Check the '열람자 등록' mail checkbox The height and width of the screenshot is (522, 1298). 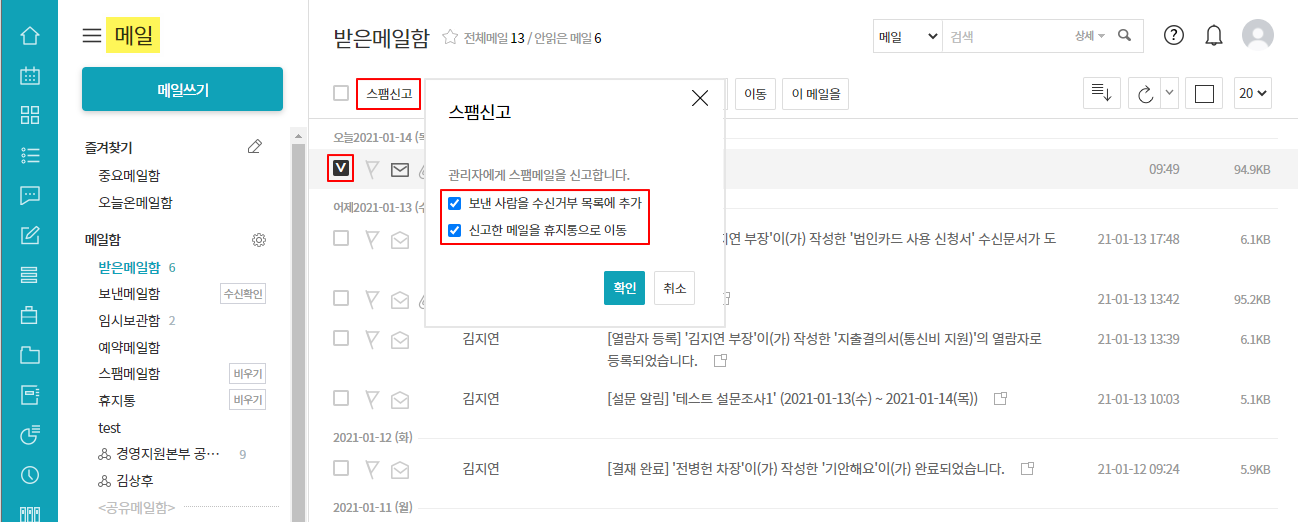tap(341, 338)
